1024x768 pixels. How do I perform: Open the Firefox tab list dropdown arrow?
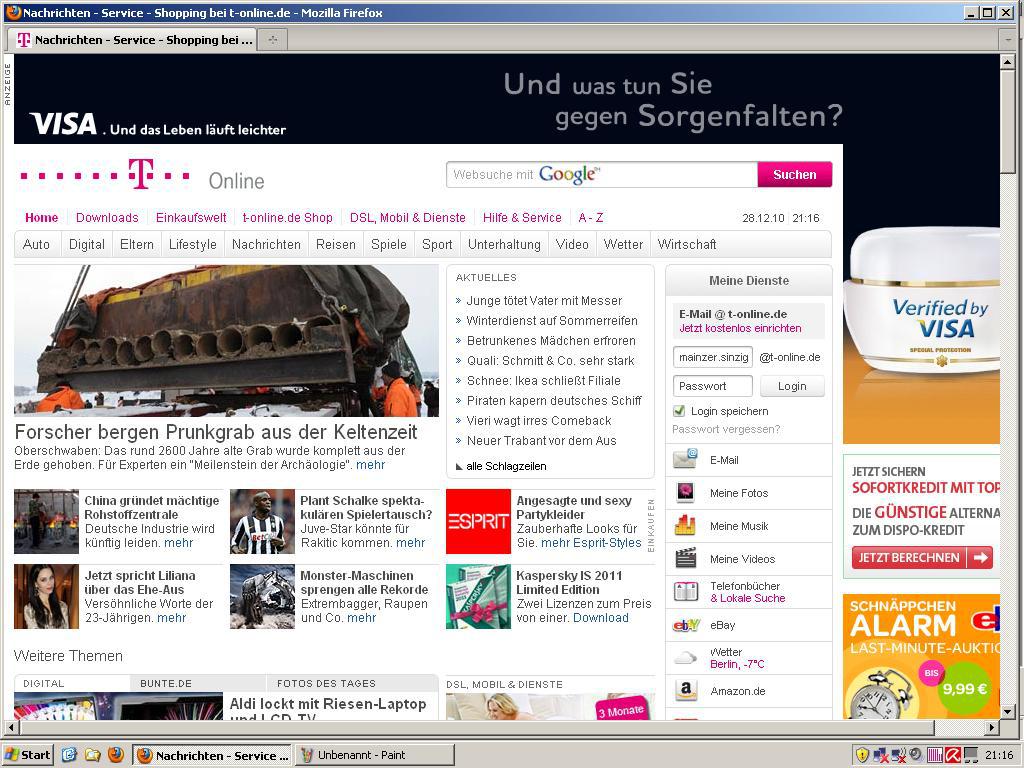click(1008, 40)
